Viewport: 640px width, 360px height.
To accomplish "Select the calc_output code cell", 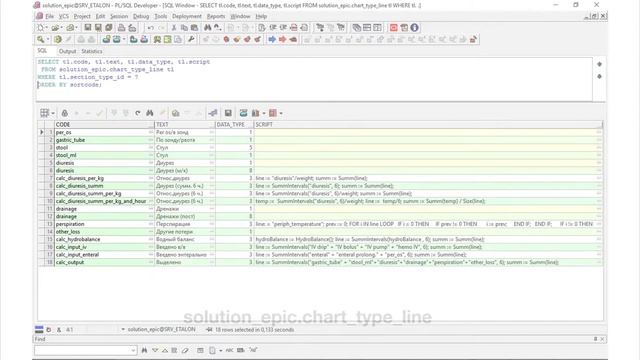I will click(104, 262).
